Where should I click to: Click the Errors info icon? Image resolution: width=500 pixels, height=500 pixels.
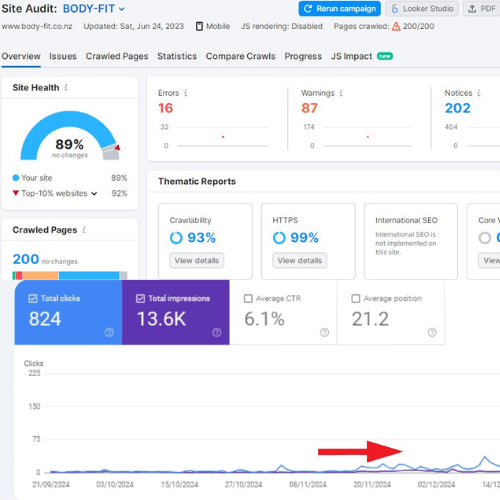[186, 93]
